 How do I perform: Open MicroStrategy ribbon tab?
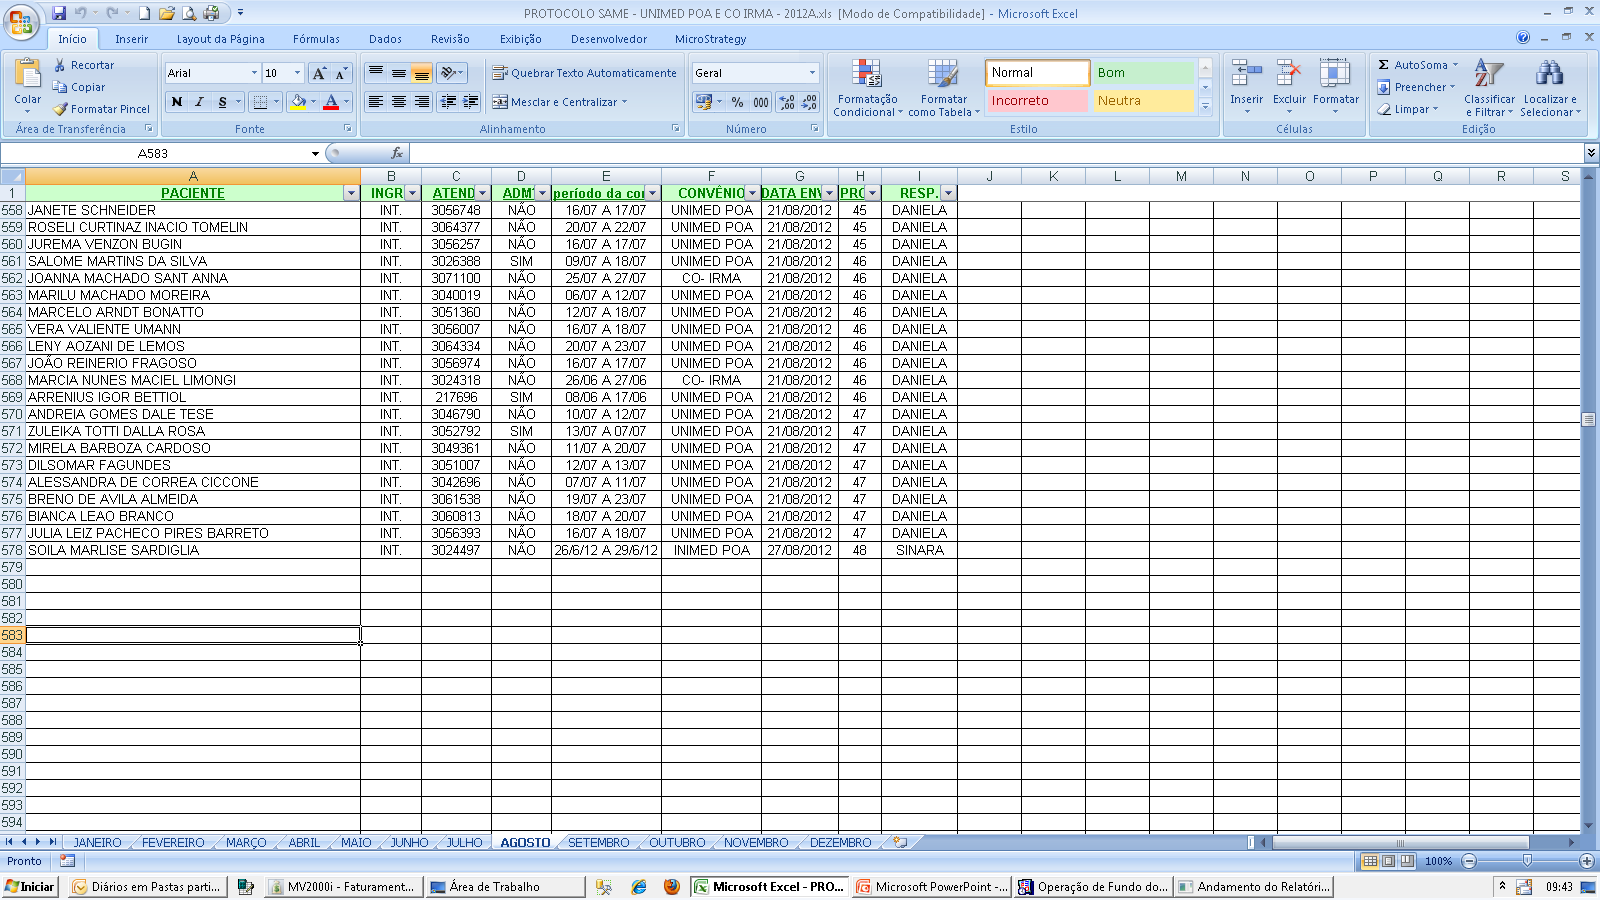click(710, 39)
